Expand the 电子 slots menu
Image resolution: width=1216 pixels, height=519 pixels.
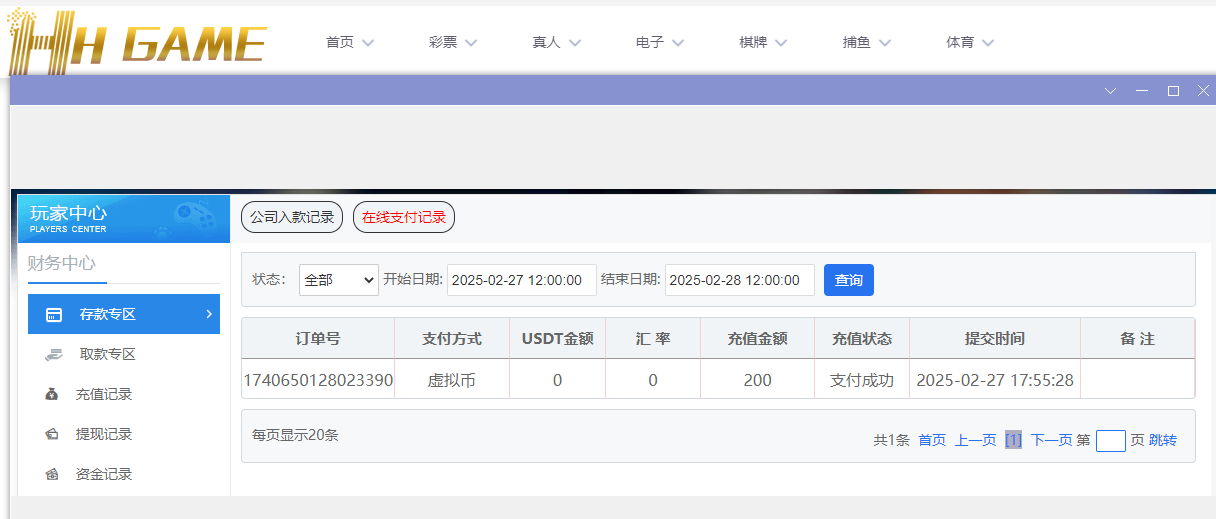pyautogui.click(x=660, y=43)
